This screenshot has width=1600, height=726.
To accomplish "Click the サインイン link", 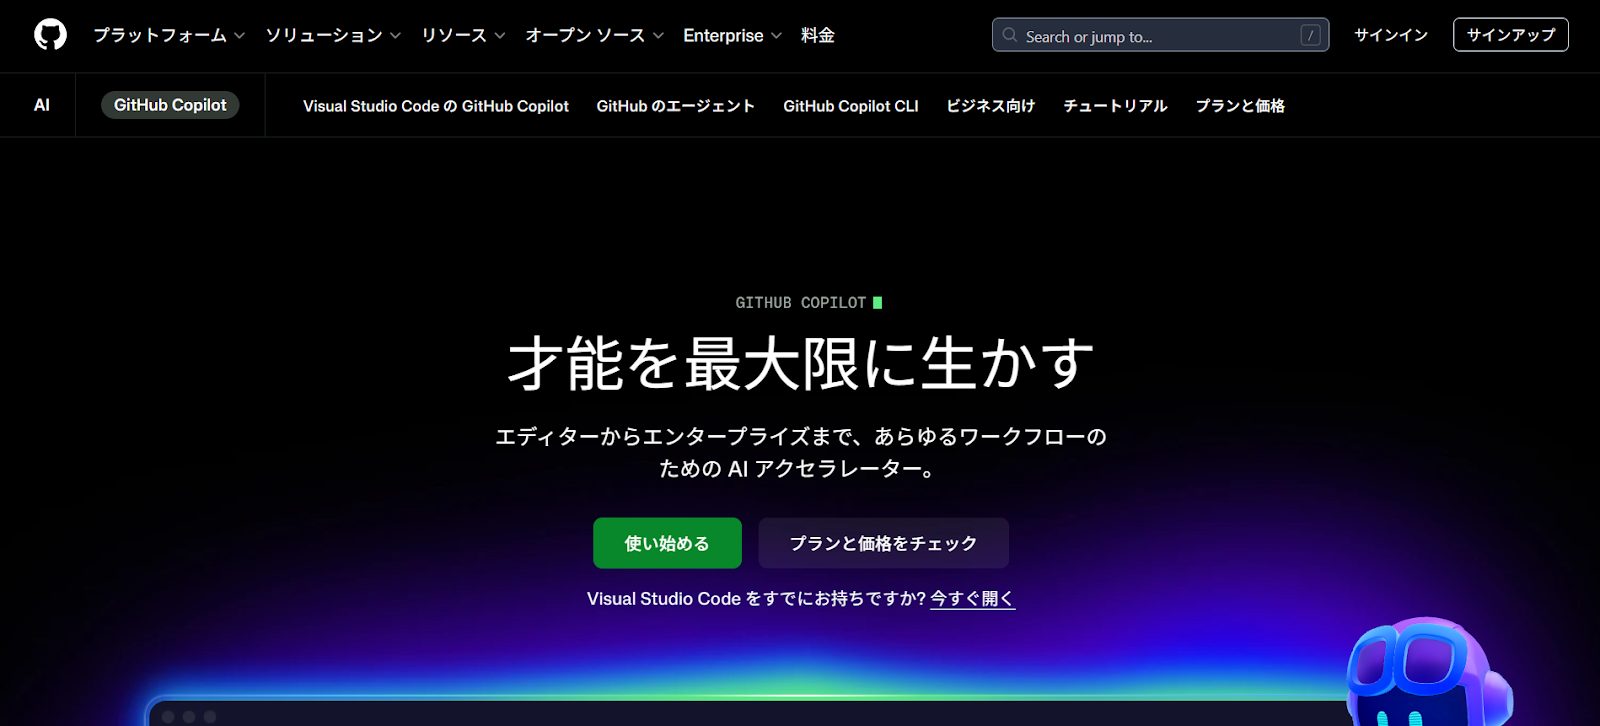I will 1391,35.
